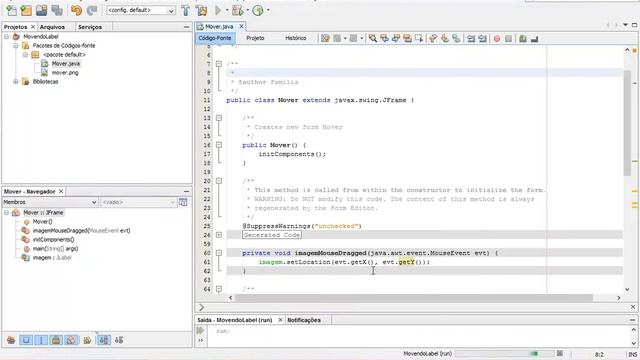Click the Find Selection magnifier icon in editor toolbar
Viewport: 640px width, 360px height.
[373, 38]
